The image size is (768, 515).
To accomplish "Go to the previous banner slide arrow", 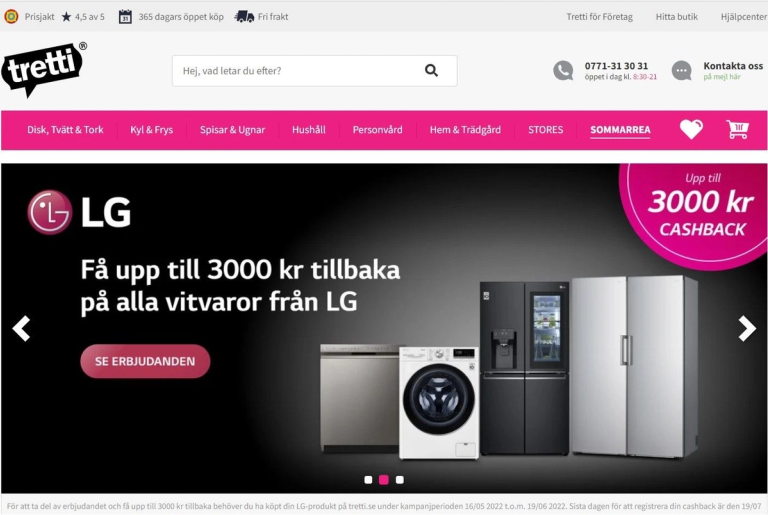I will 22,328.
